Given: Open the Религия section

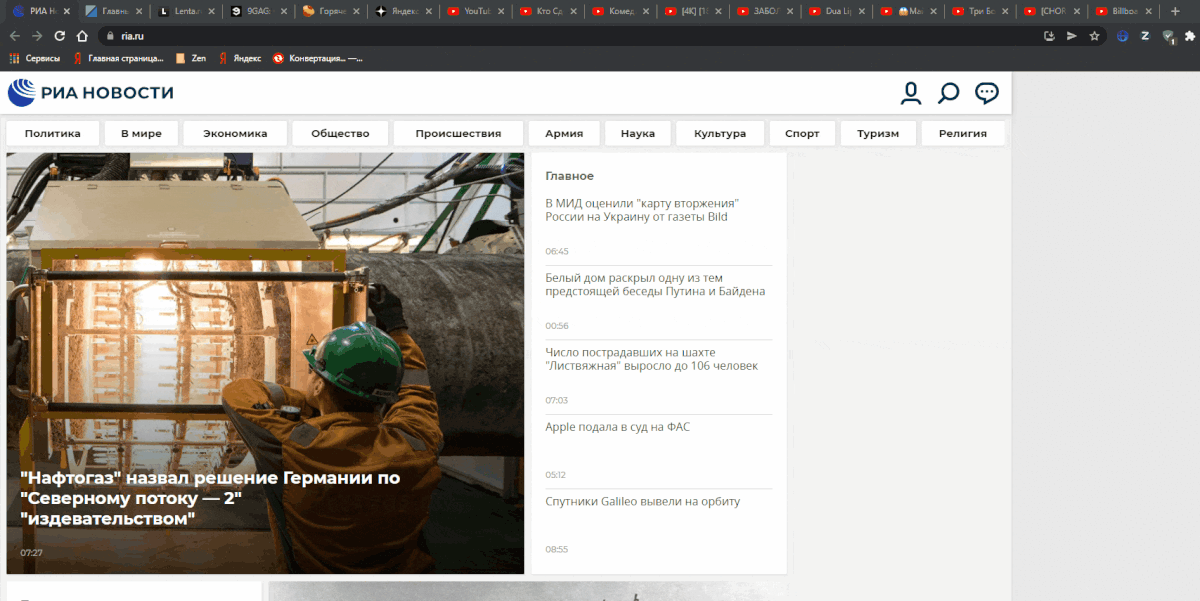Looking at the screenshot, I should click(963, 133).
